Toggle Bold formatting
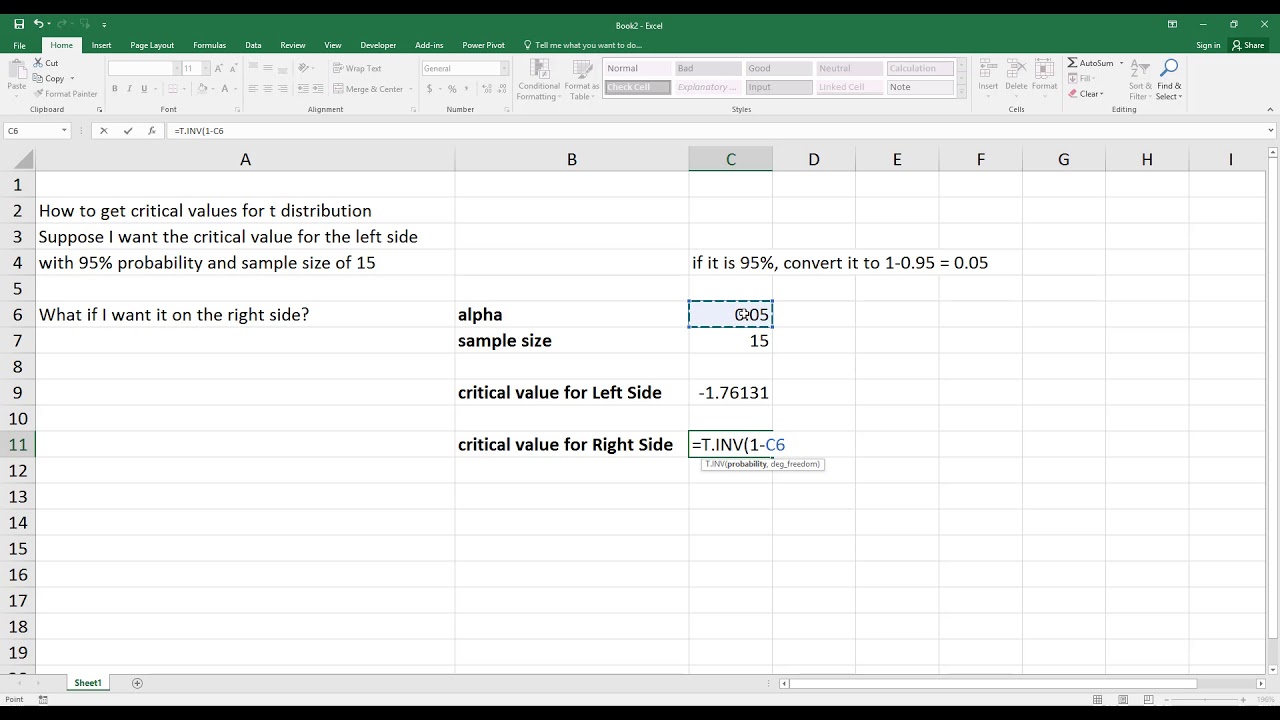This screenshot has height=720, width=1280. [115, 89]
